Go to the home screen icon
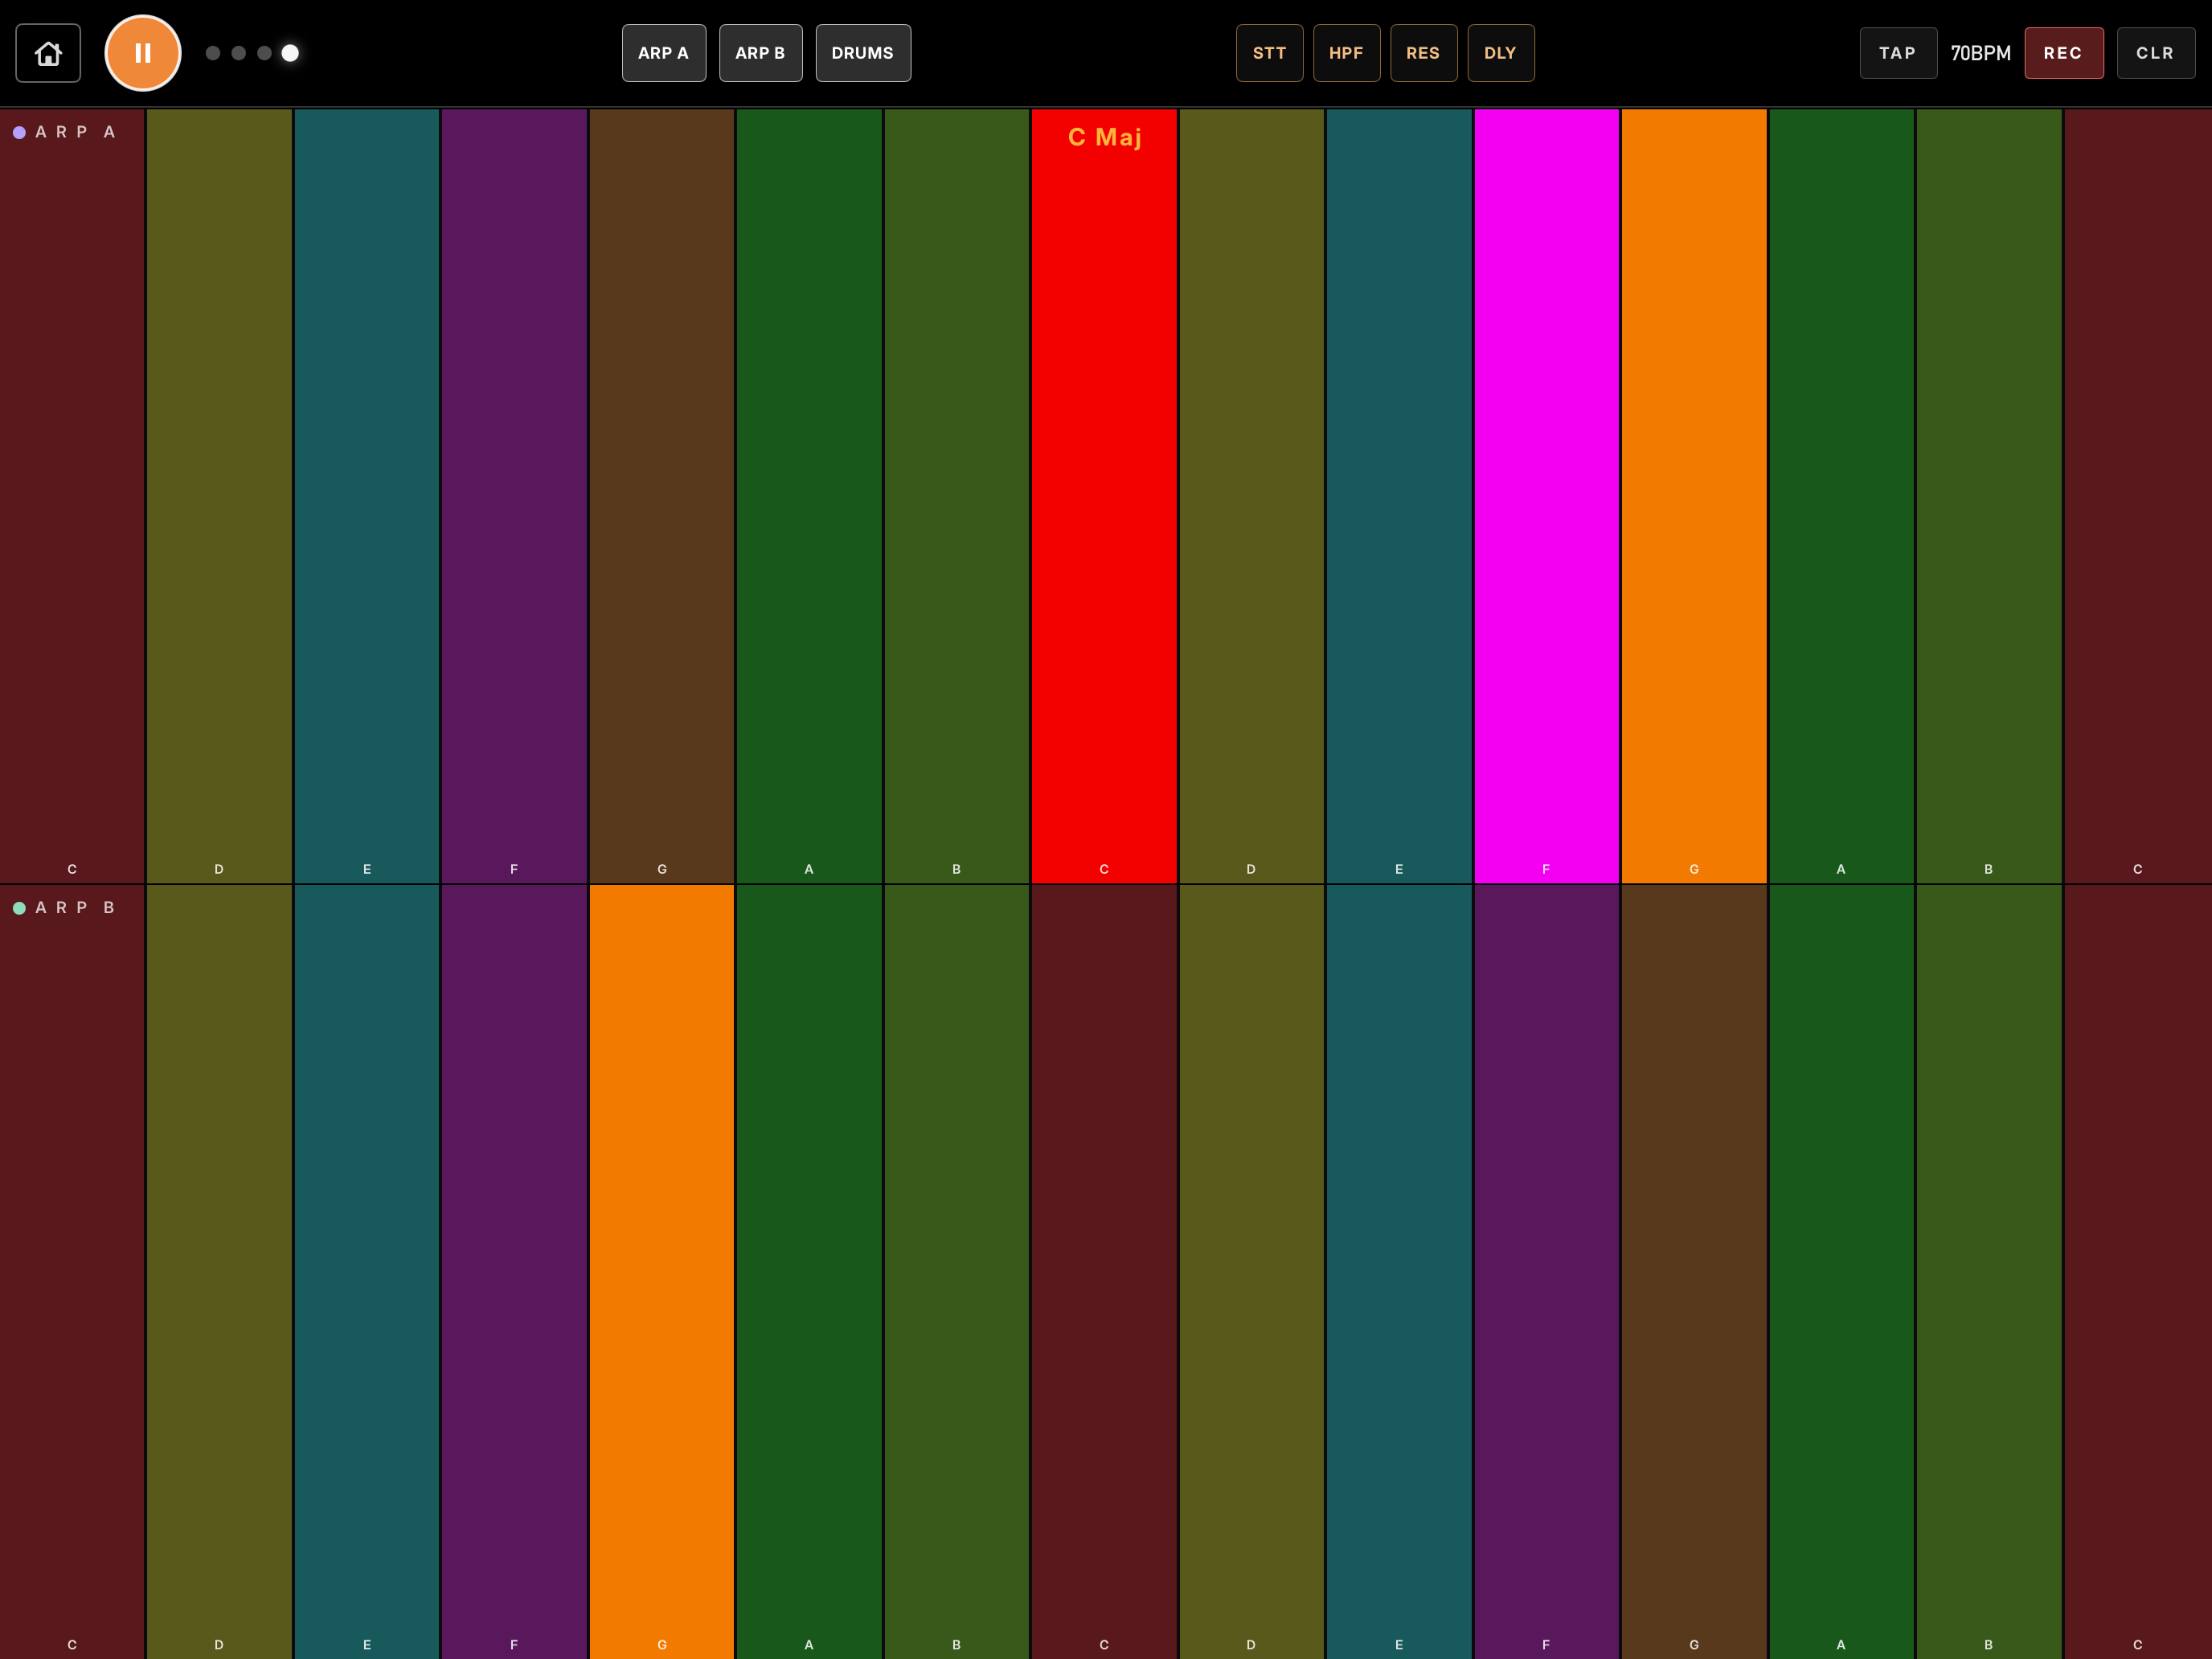The width and height of the screenshot is (2212, 1659). pos(48,53)
